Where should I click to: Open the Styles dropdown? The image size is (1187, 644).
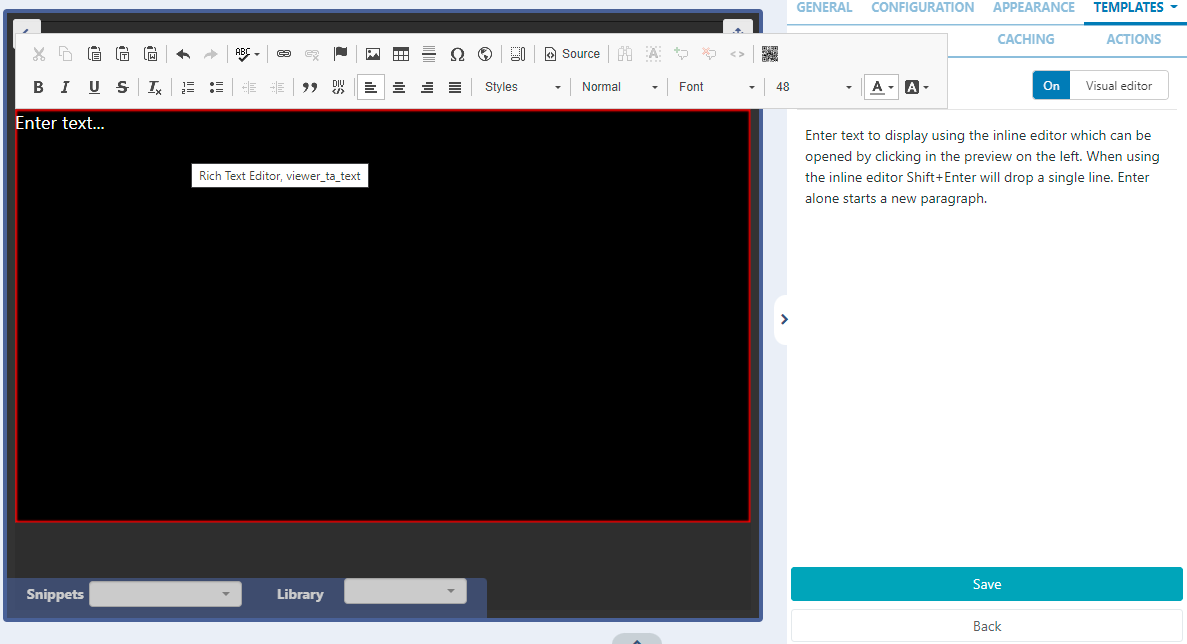click(523, 87)
